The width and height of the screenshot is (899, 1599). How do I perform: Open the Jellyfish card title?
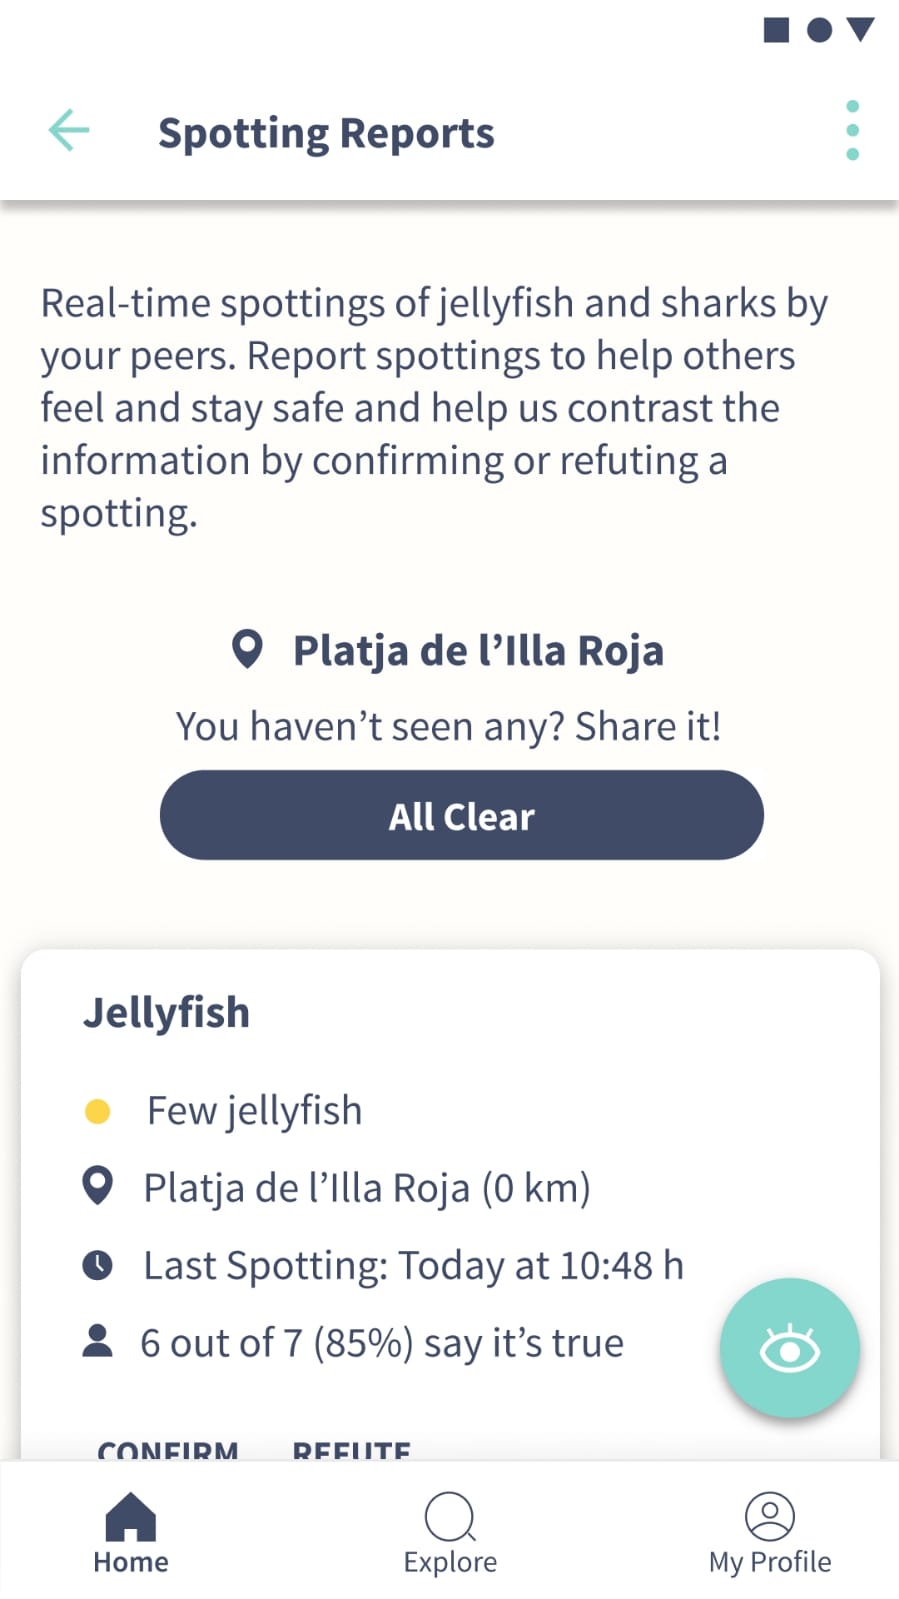(166, 1012)
